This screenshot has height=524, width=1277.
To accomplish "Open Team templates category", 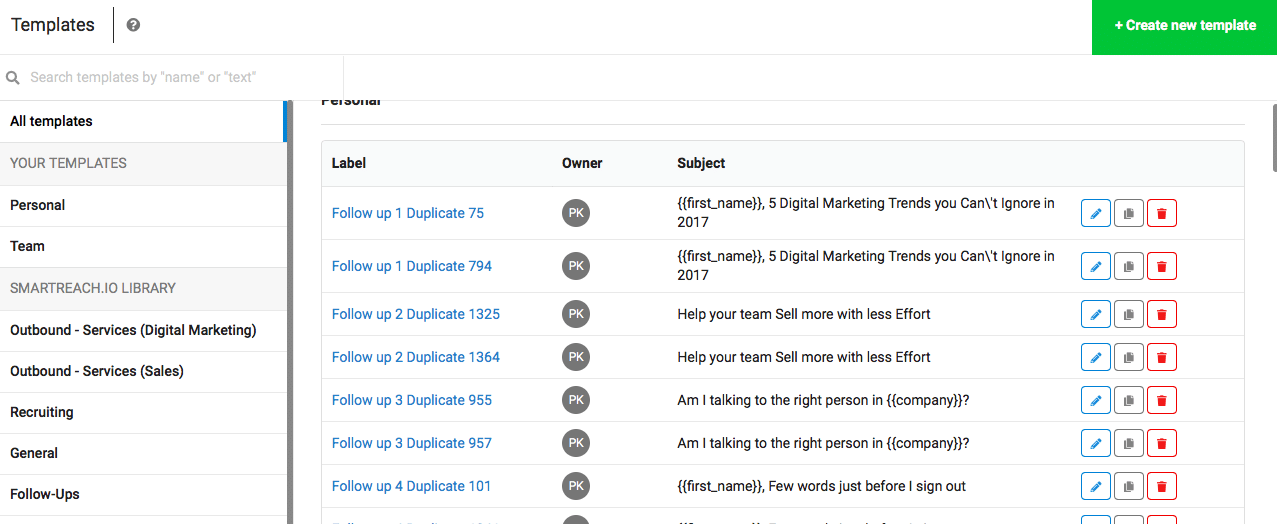I will point(143,246).
